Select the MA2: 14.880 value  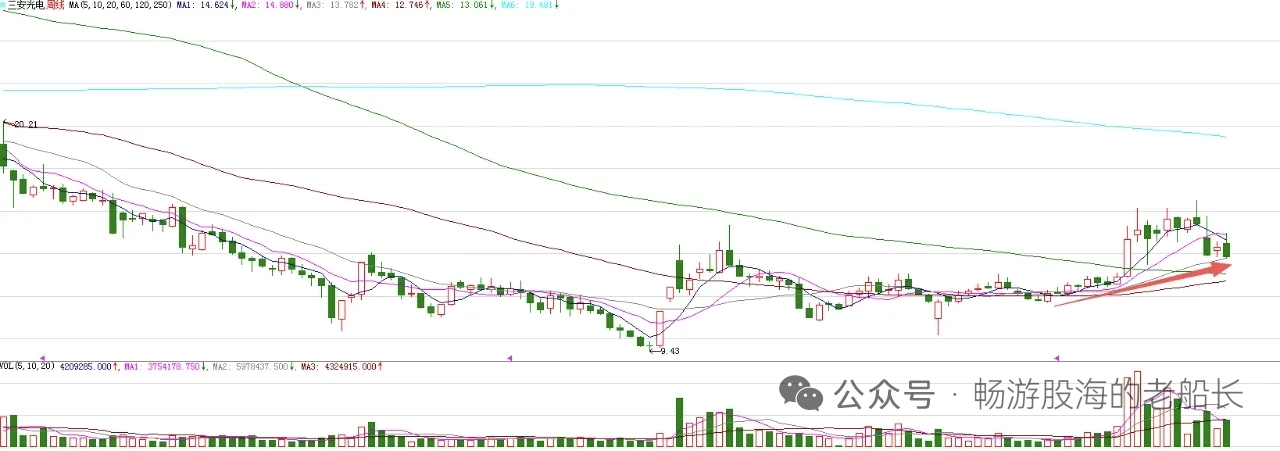(267, 6)
